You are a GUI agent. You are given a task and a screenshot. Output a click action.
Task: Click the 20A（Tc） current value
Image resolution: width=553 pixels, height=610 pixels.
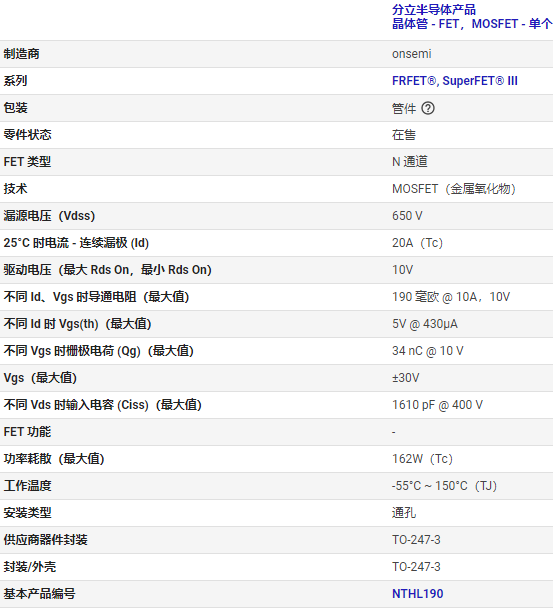[418, 243]
